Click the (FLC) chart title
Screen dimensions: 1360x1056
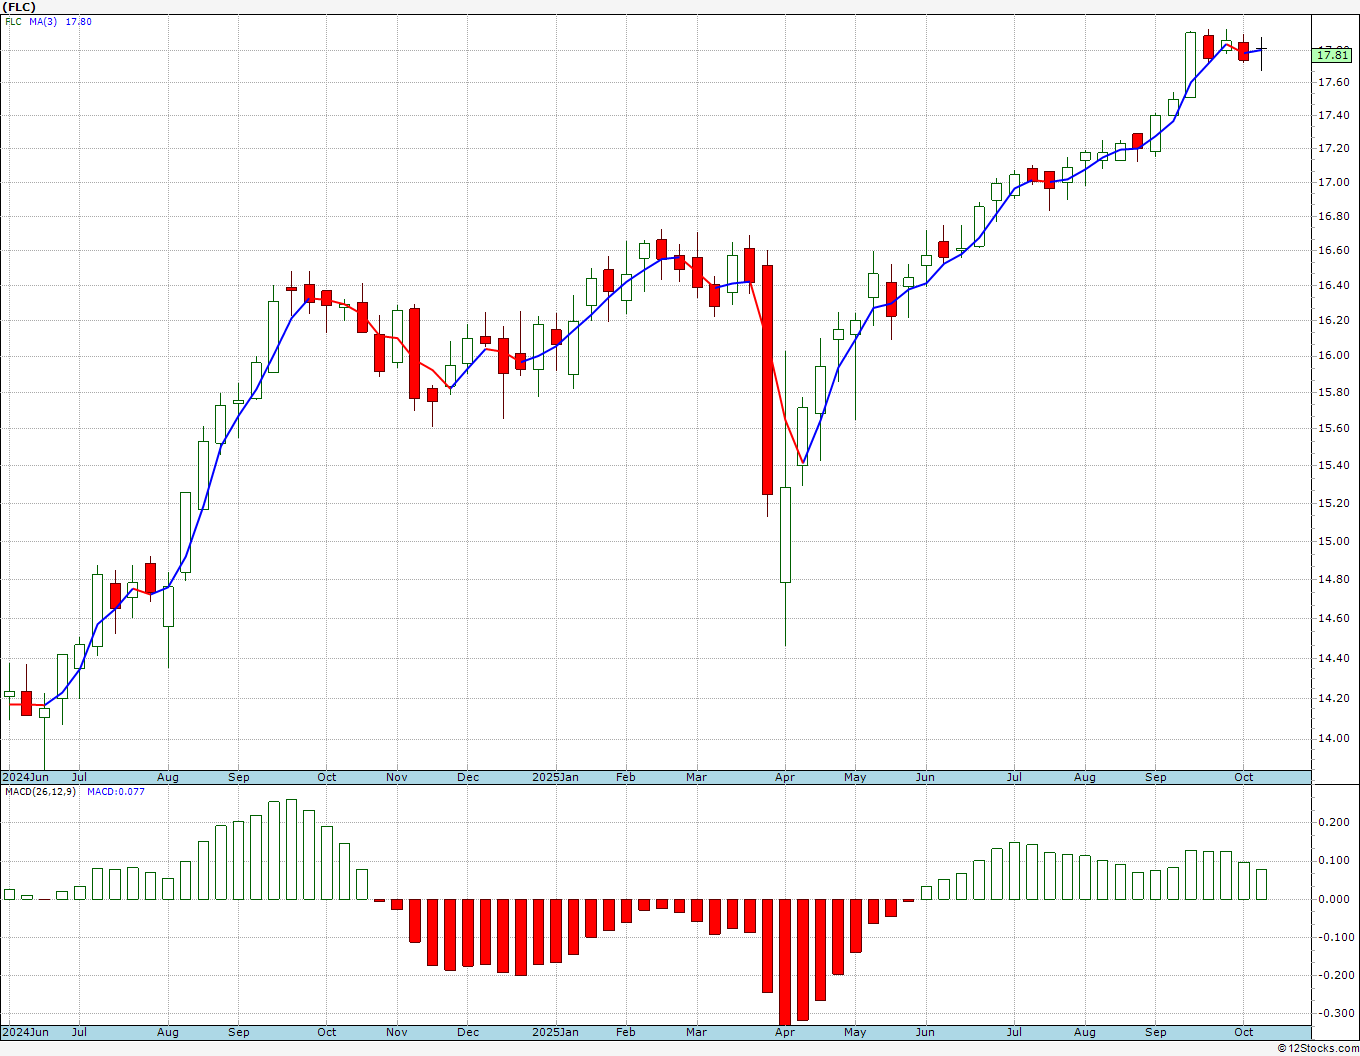tap(20, 7)
